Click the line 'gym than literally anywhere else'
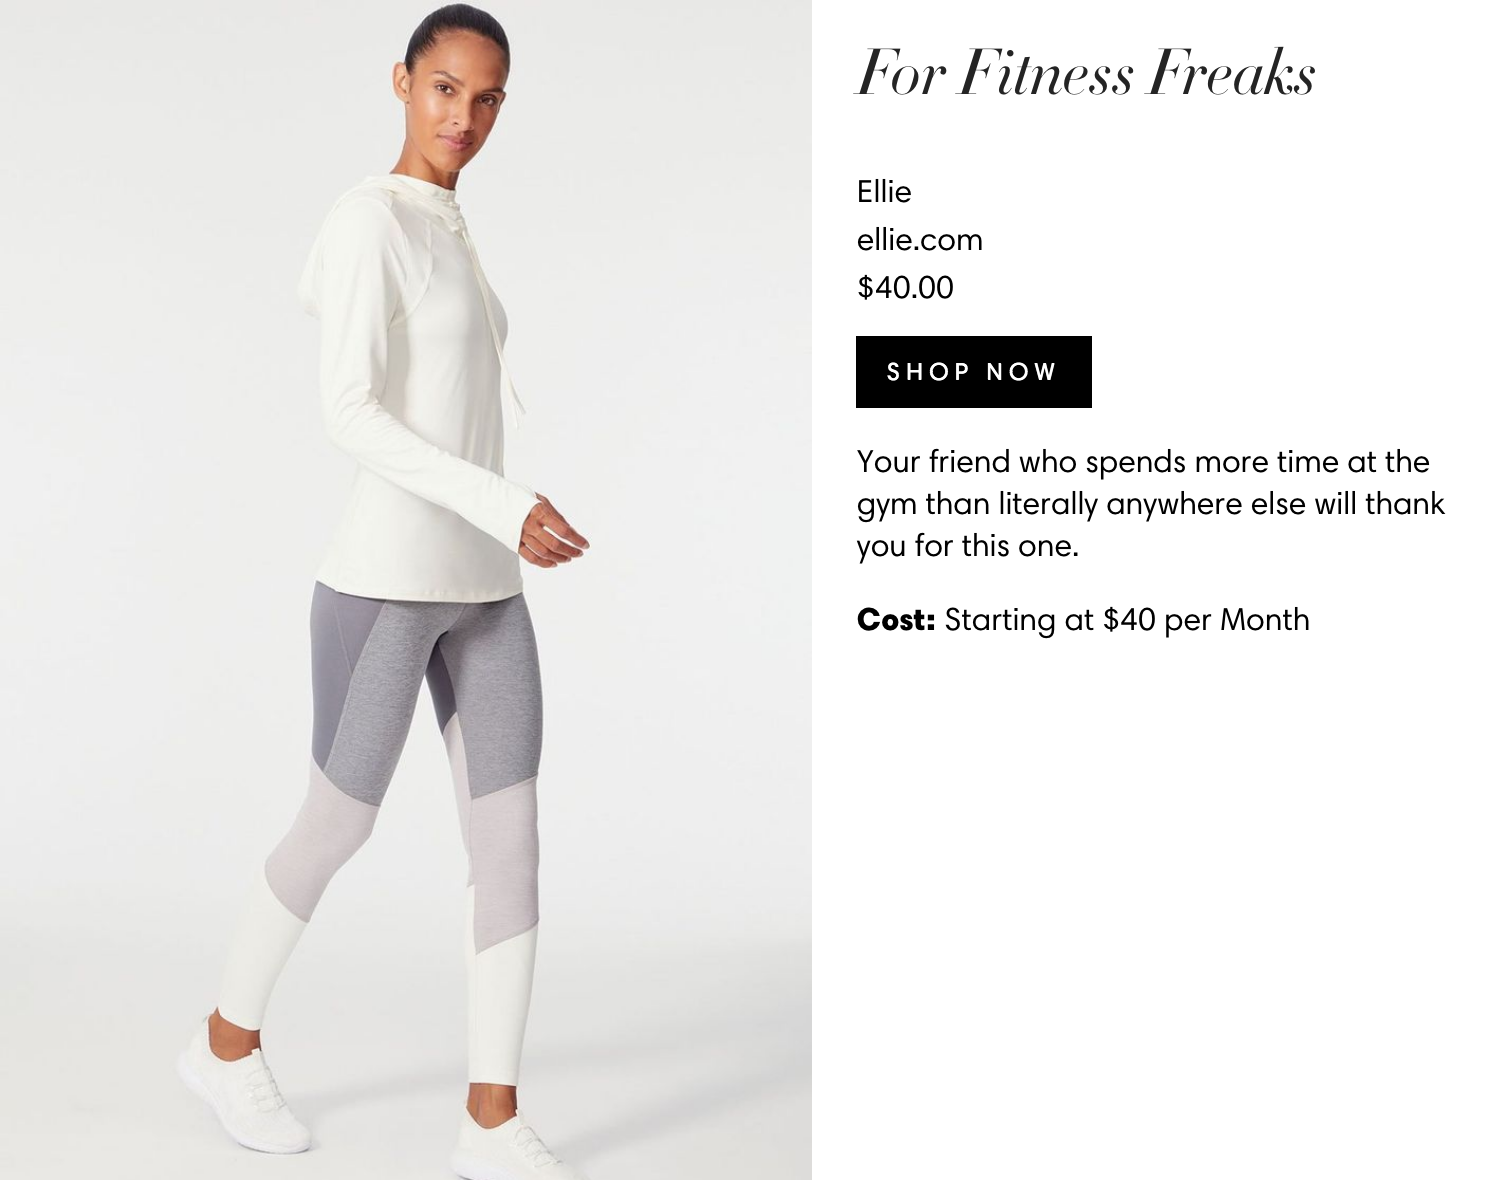The image size is (1494, 1180). click(x=1151, y=504)
